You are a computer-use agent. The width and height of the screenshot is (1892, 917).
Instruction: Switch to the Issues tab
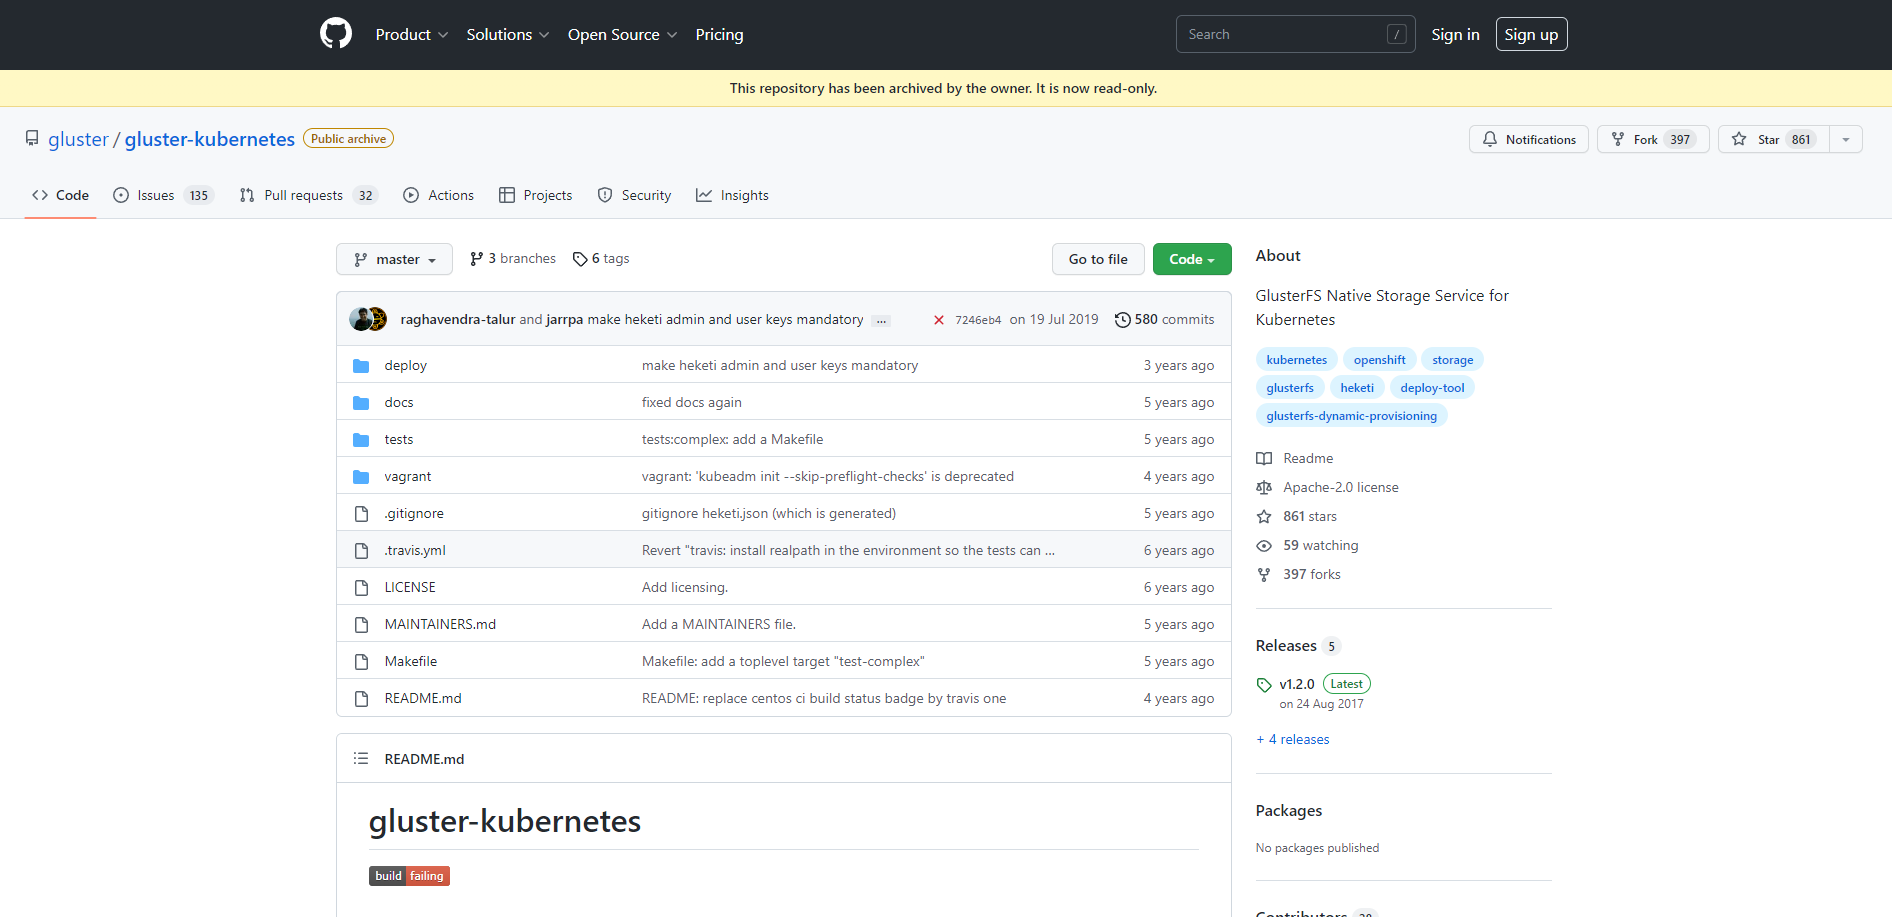[162, 195]
